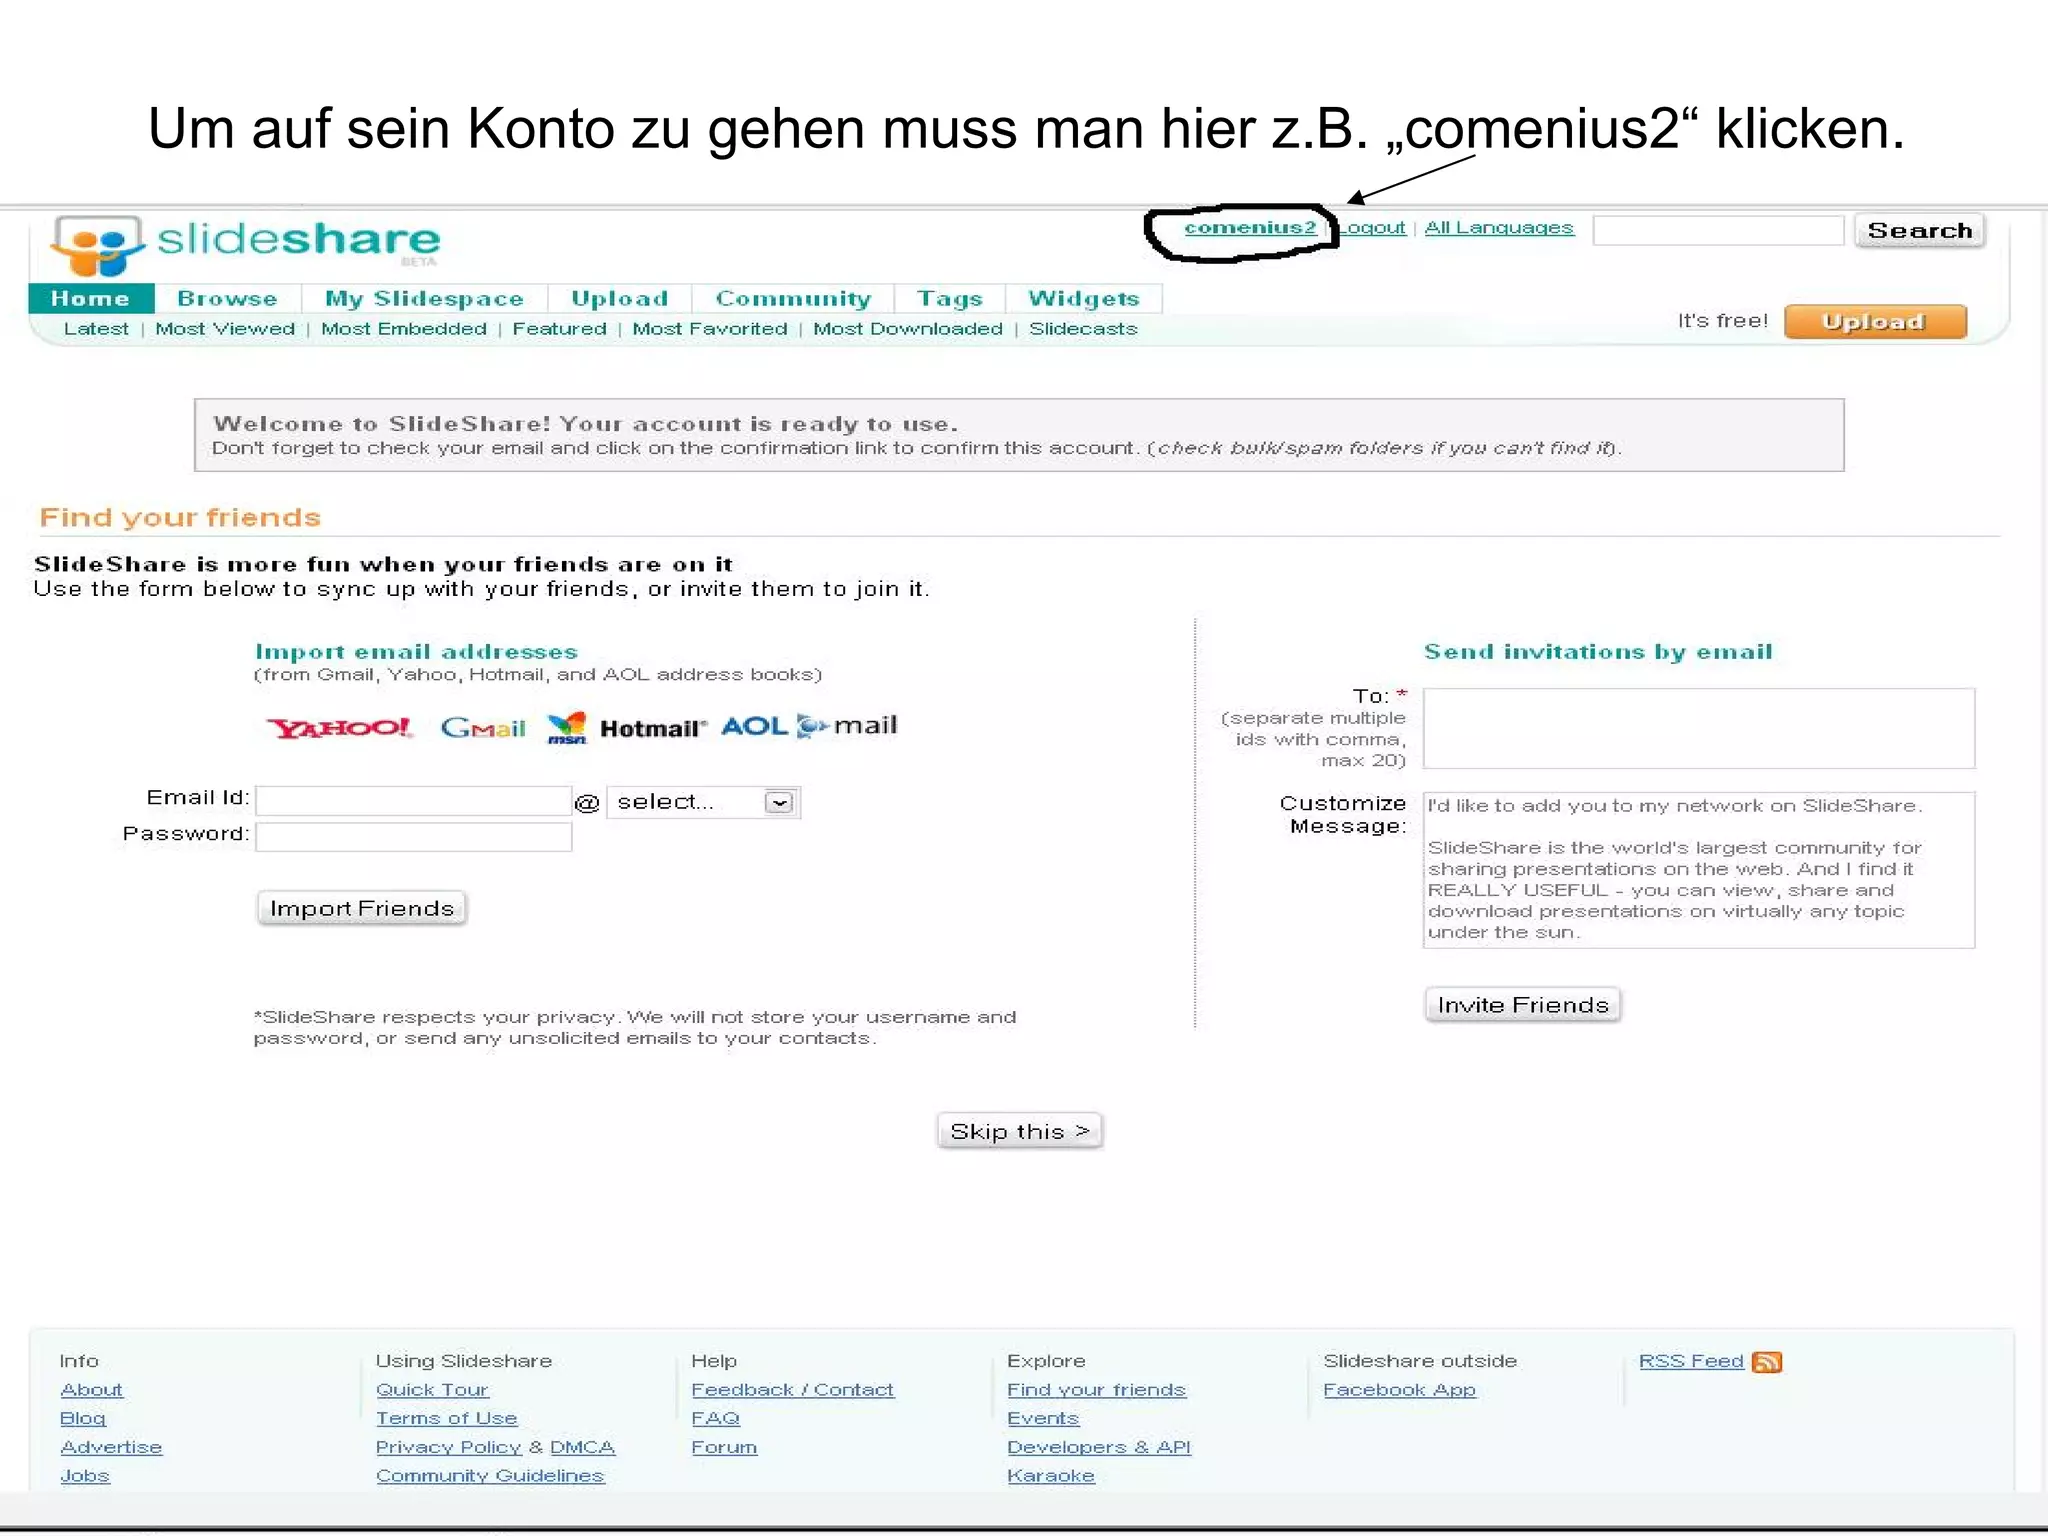Click the Email Id input field
The height and width of the screenshot is (1536, 2048).
tap(414, 801)
